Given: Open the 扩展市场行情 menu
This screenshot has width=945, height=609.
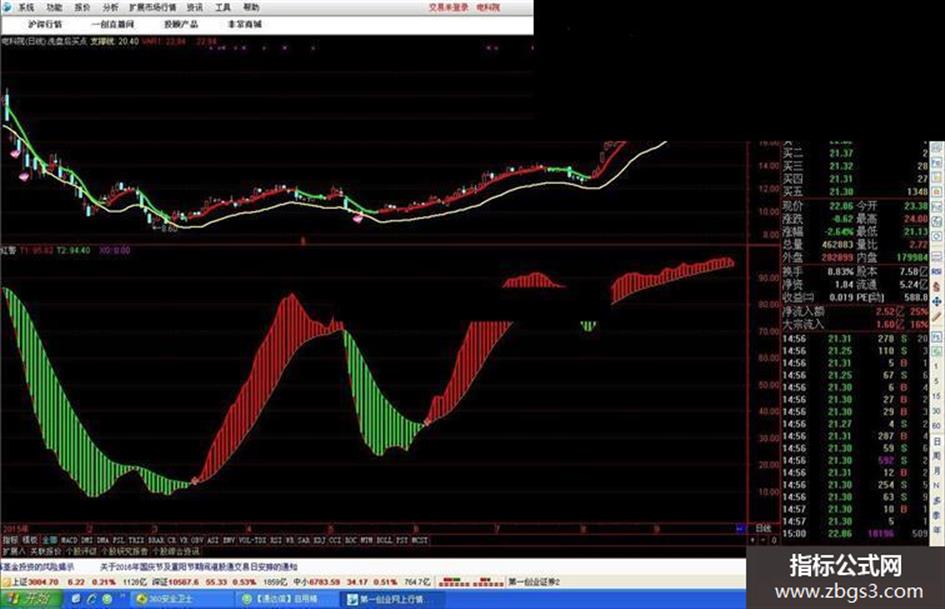Looking at the screenshot, I should coord(152,8).
